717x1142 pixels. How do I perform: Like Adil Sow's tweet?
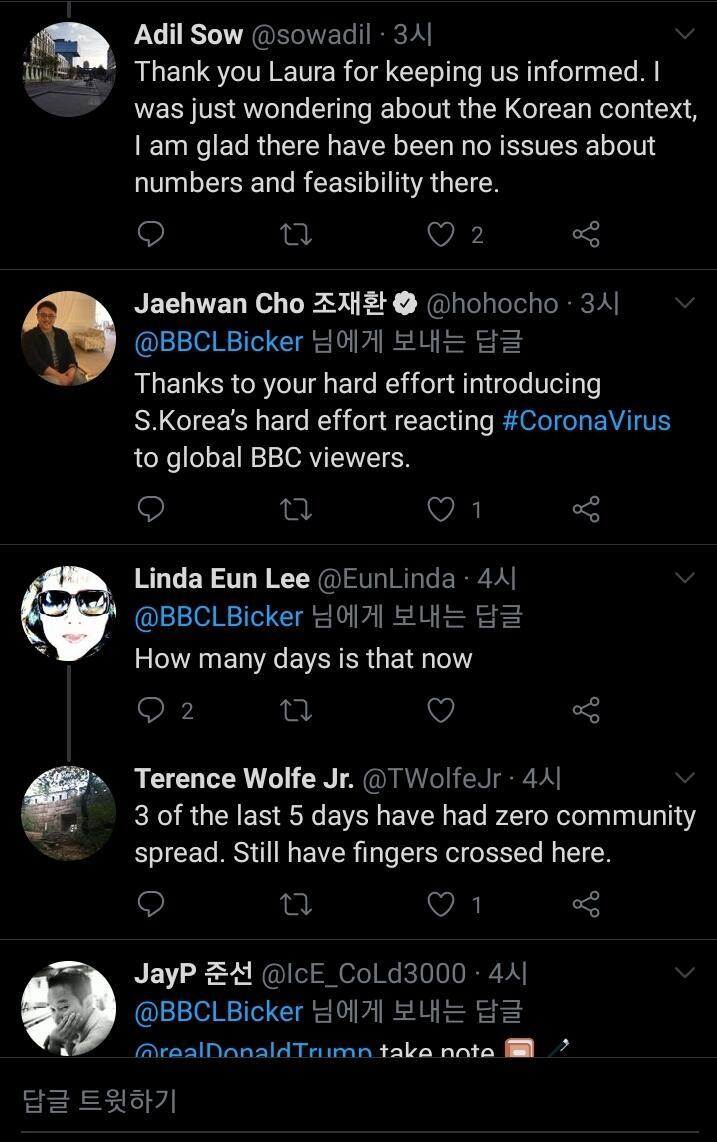[x=441, y=234]
